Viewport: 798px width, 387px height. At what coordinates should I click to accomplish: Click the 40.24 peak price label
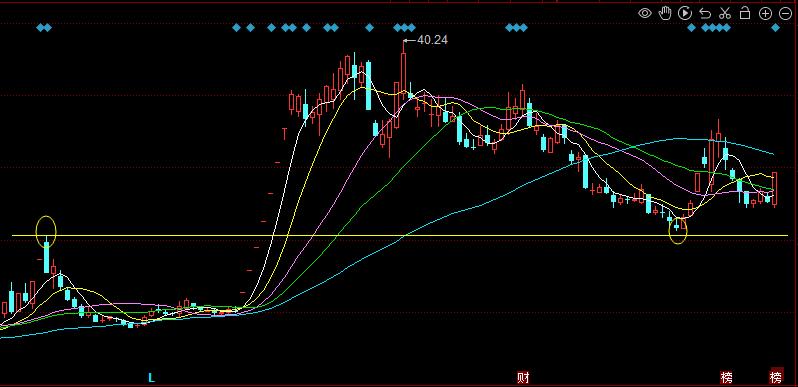432,40
